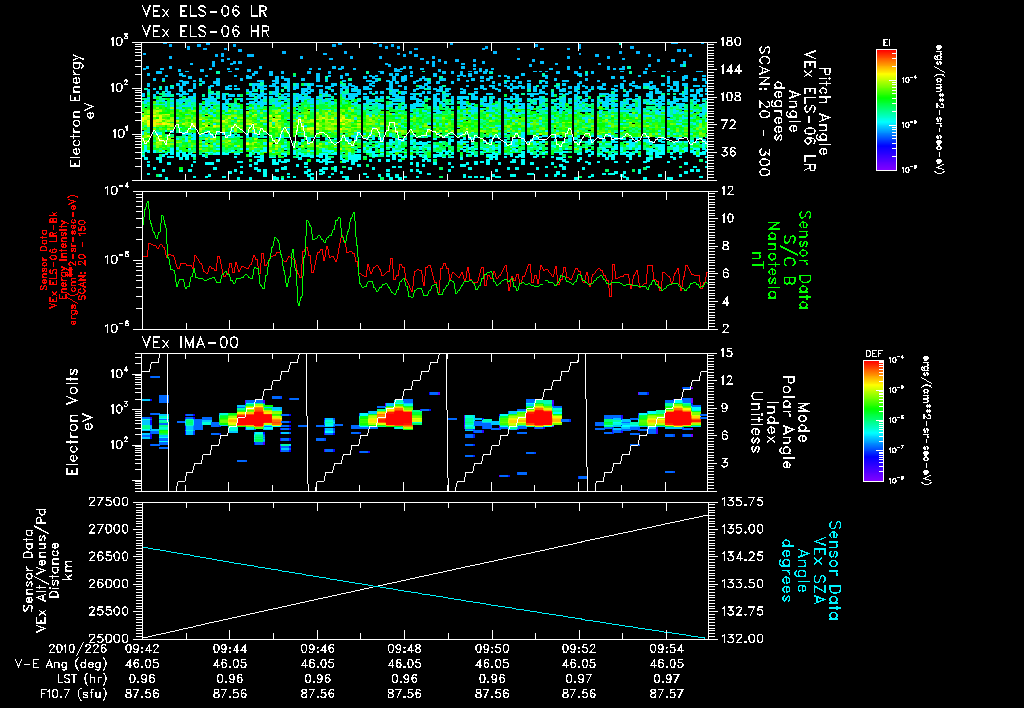
Task: Click the "27500" altitude tick label
Action: pos(108,502)
